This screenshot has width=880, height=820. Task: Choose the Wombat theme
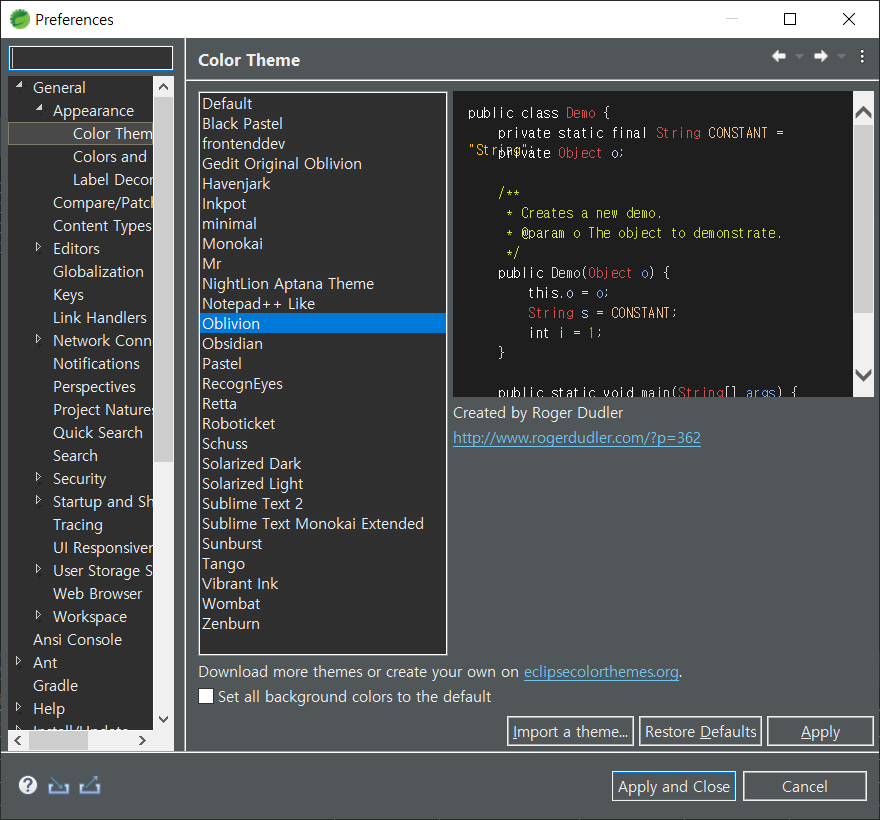click(323, 604)
